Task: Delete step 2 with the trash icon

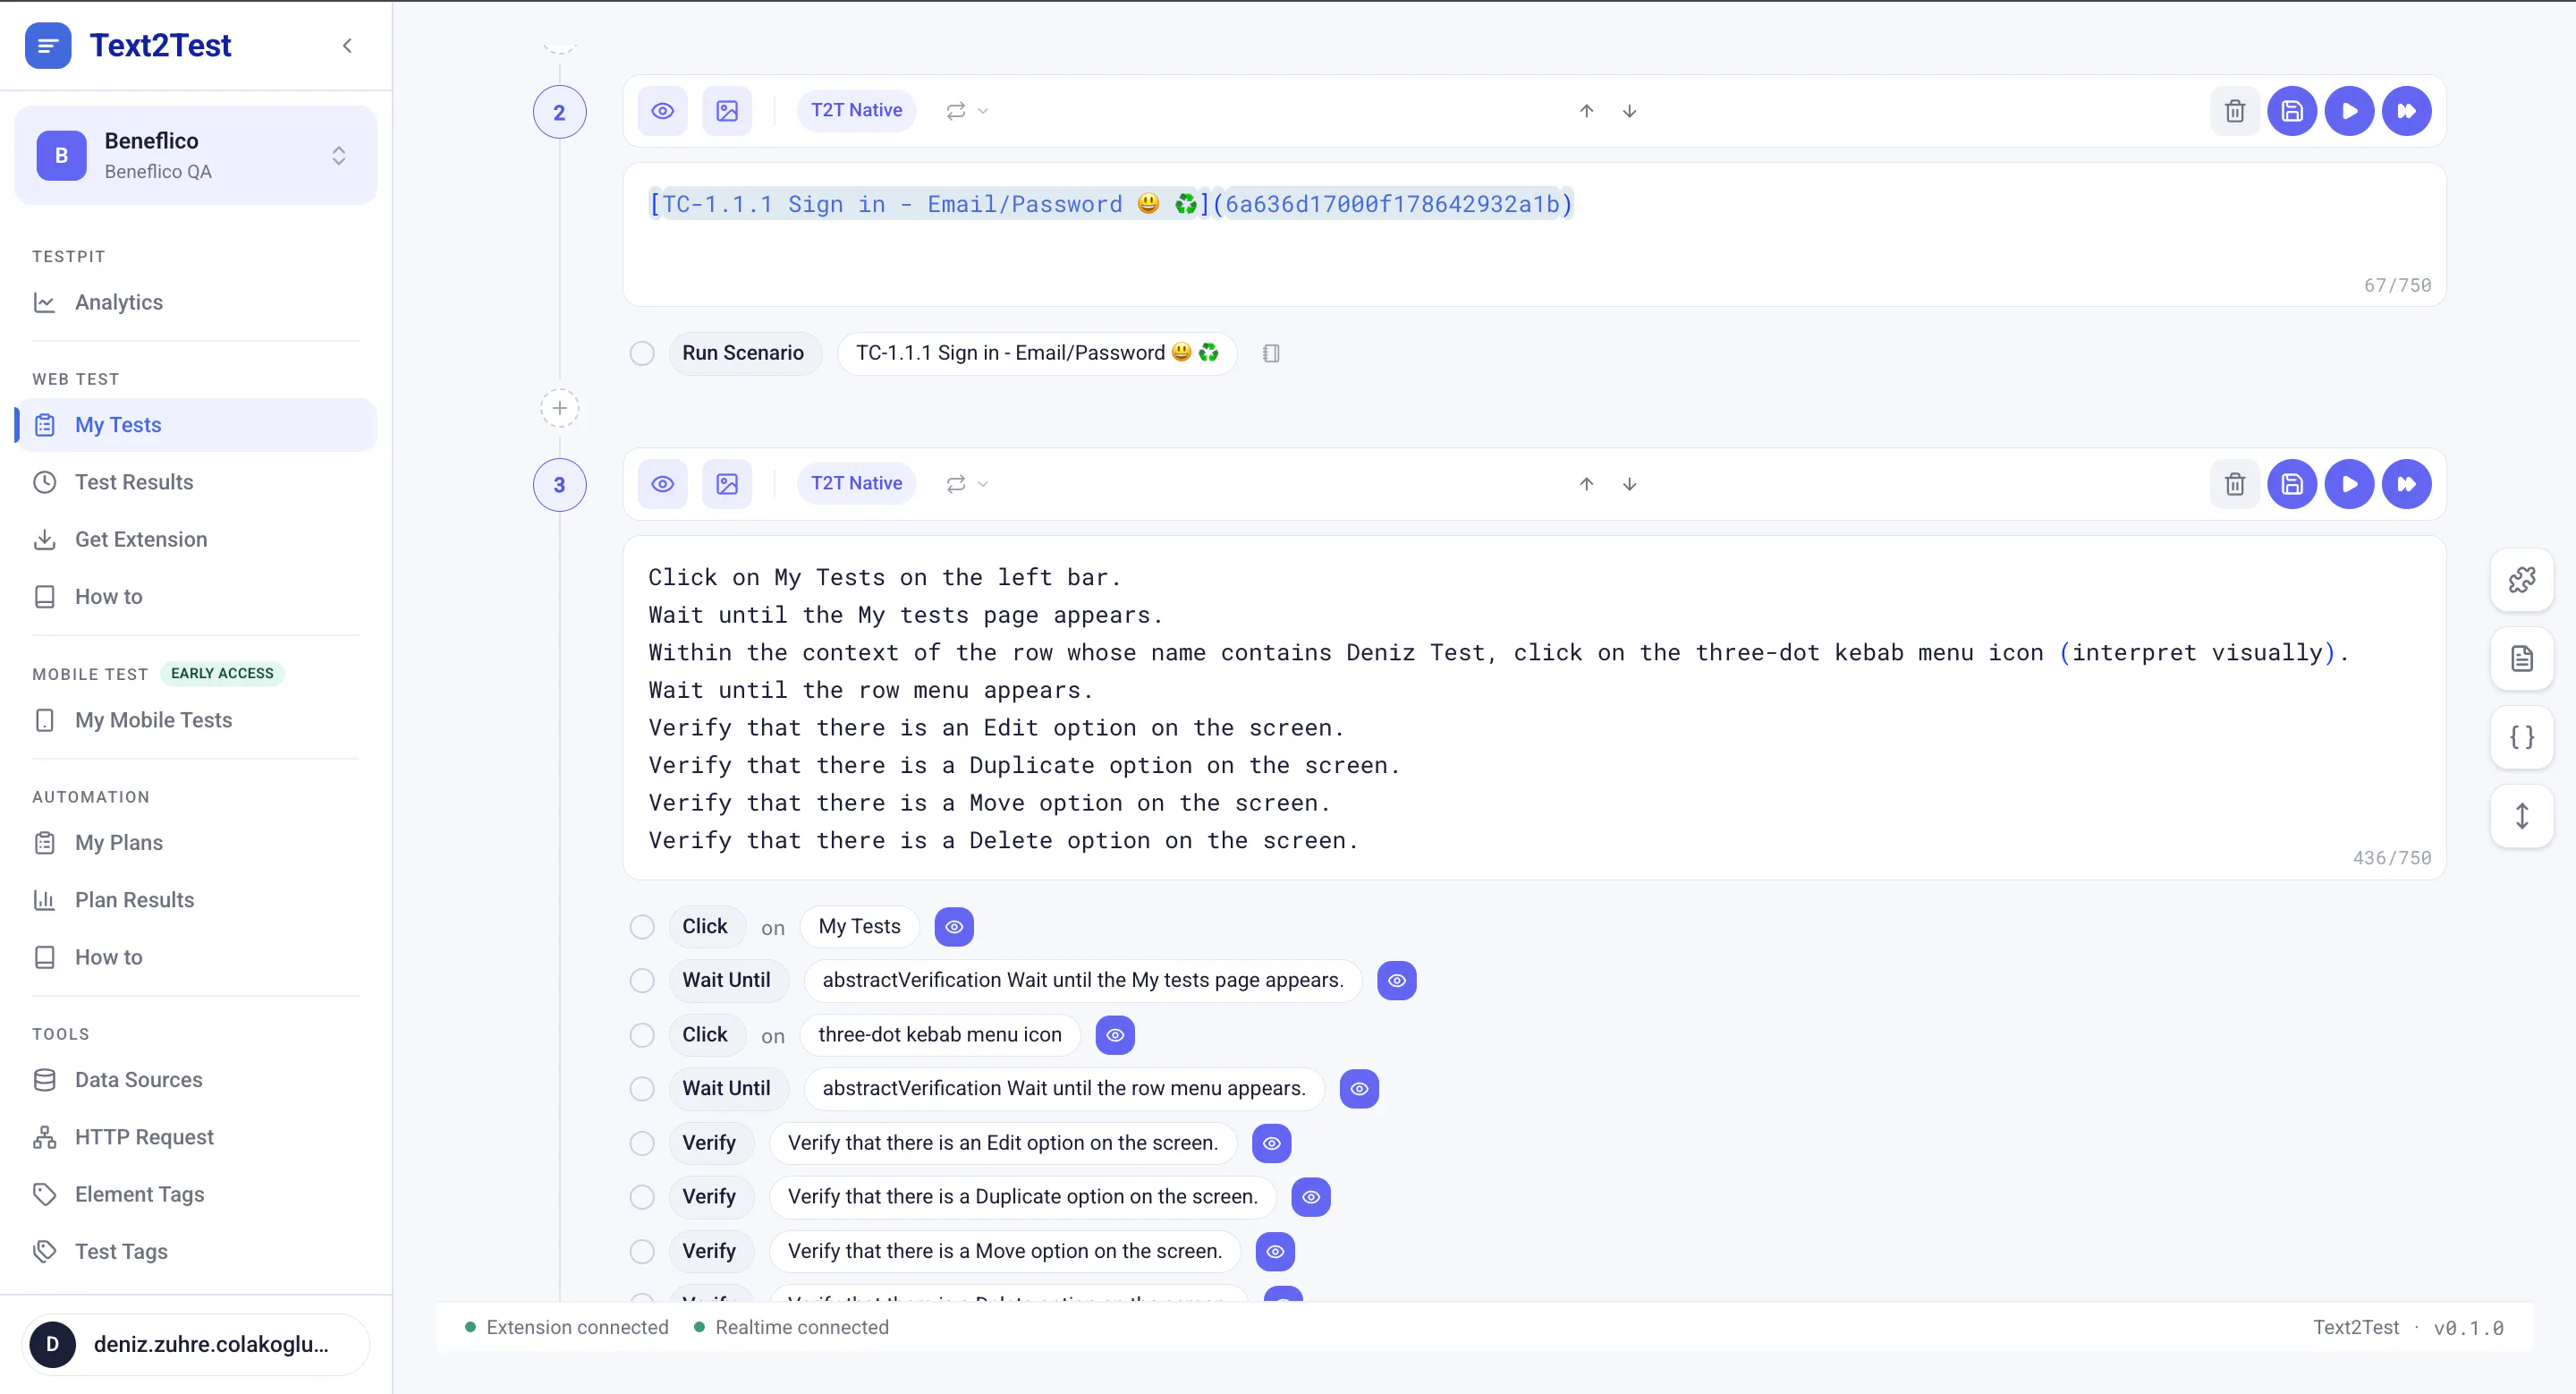Action: tap(2235, 111)
